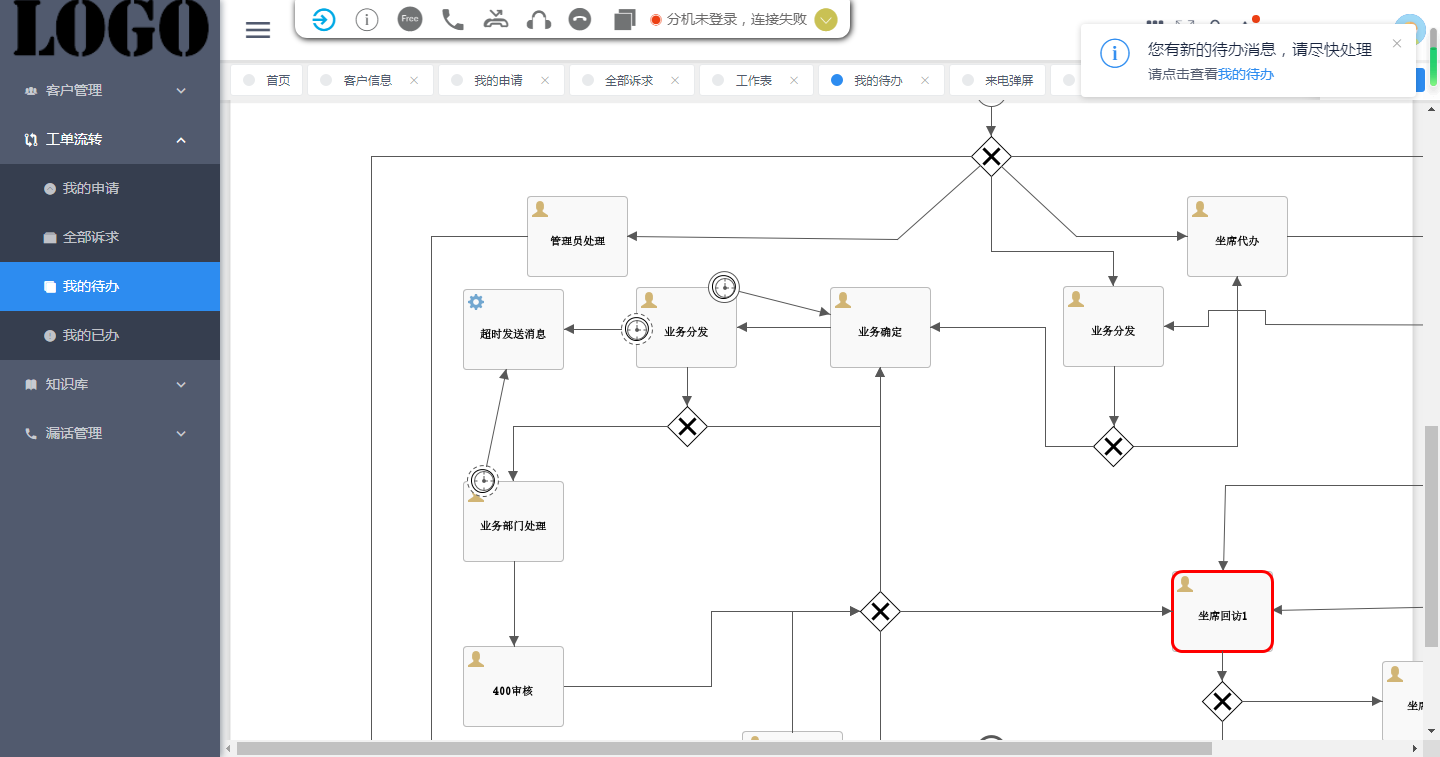Image resolution: width=1440 pixels, height=757 pixels.
Task: Select the 业务部门处理 task node
Action: click(x=513, y=522)
